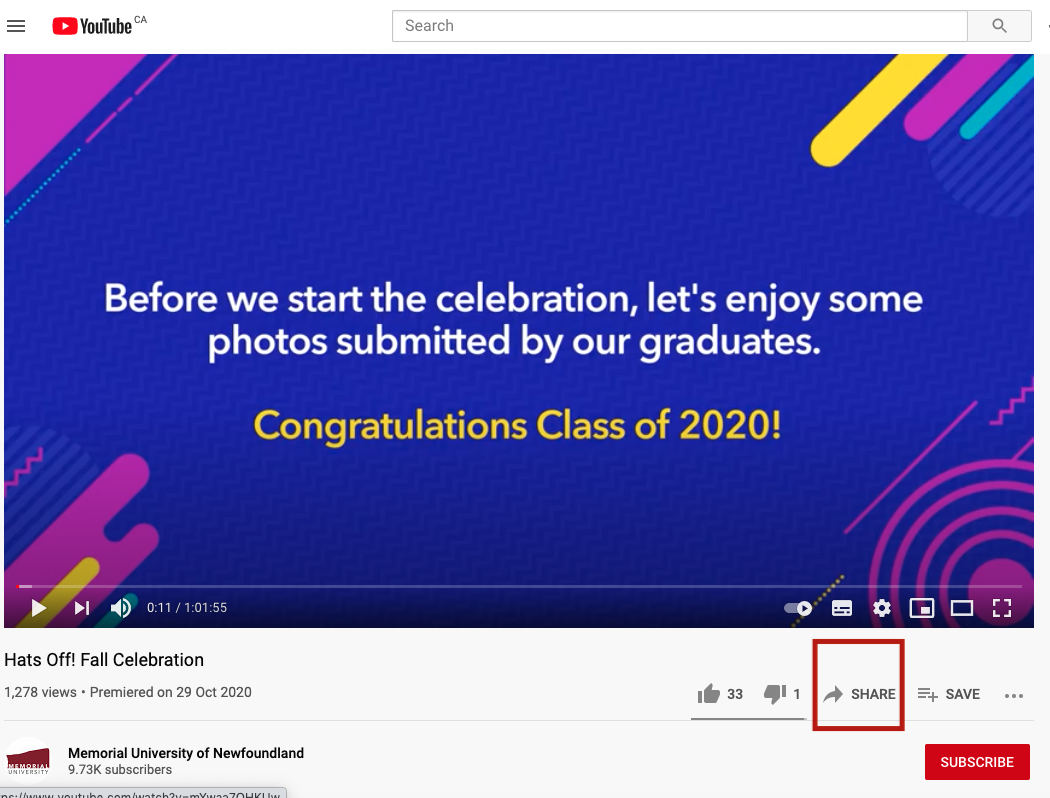Like the video with thumbs up
The image size is (1050, 798).
720,694
